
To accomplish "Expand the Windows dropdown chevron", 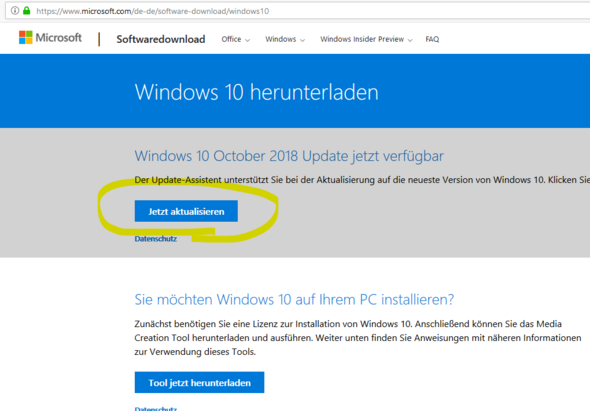I will tap(303, 40).
